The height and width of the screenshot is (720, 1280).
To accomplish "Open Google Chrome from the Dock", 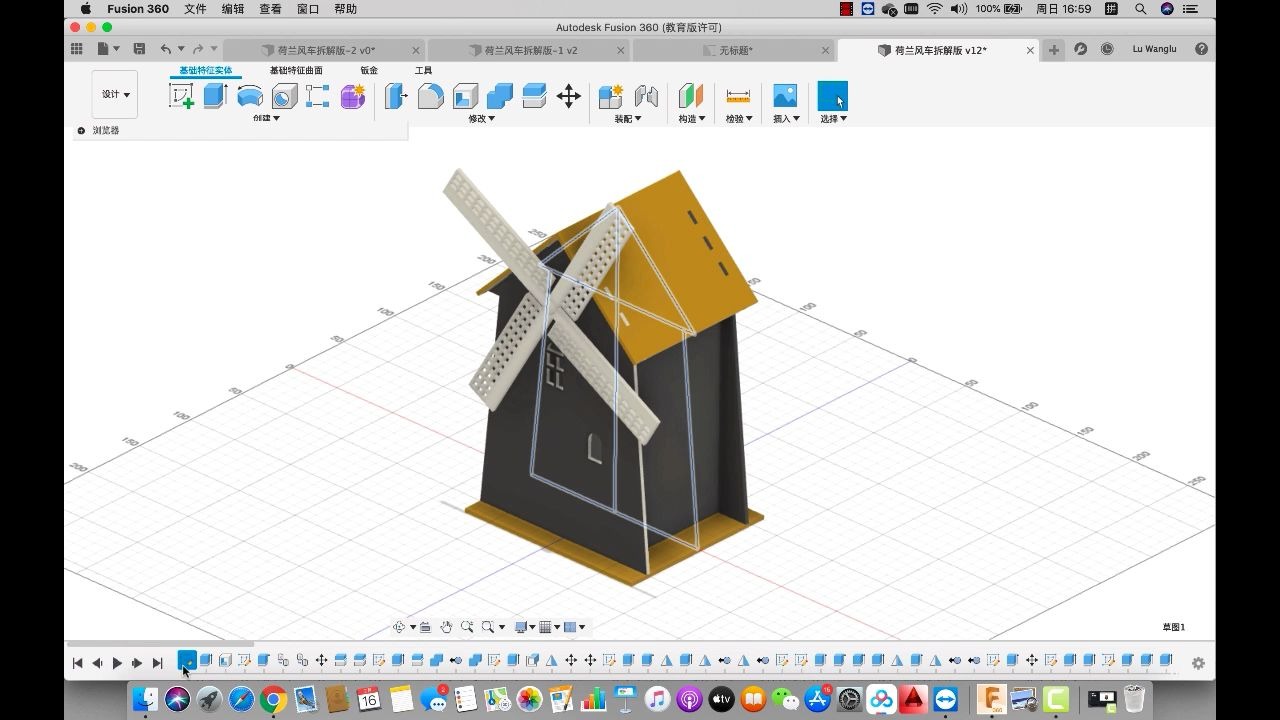I will coord(273,699).
